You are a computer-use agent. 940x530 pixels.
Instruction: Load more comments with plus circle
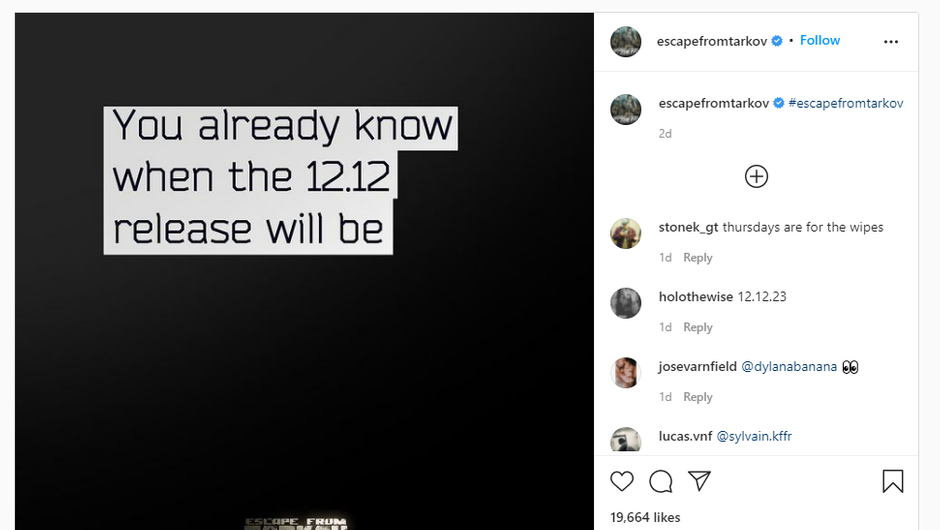pos(756,176)
